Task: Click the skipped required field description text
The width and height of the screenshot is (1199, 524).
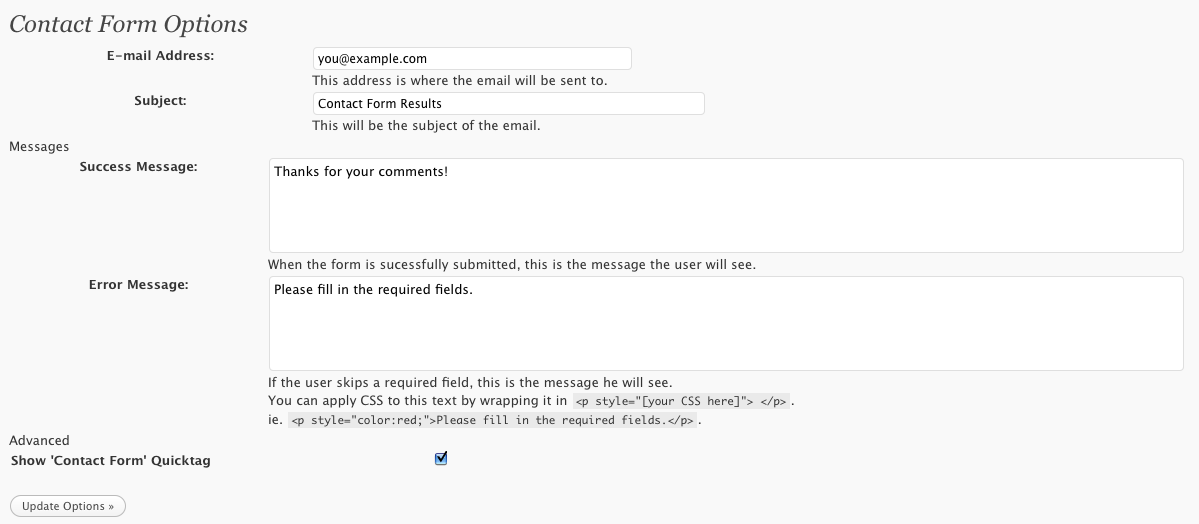Action: click(x=470, y=383)
